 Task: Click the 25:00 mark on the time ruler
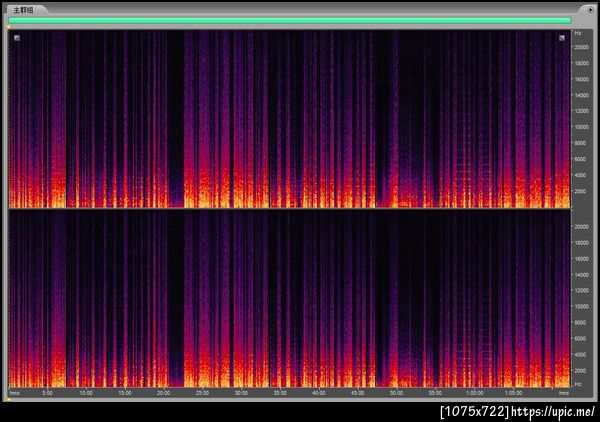coord(202,393)
